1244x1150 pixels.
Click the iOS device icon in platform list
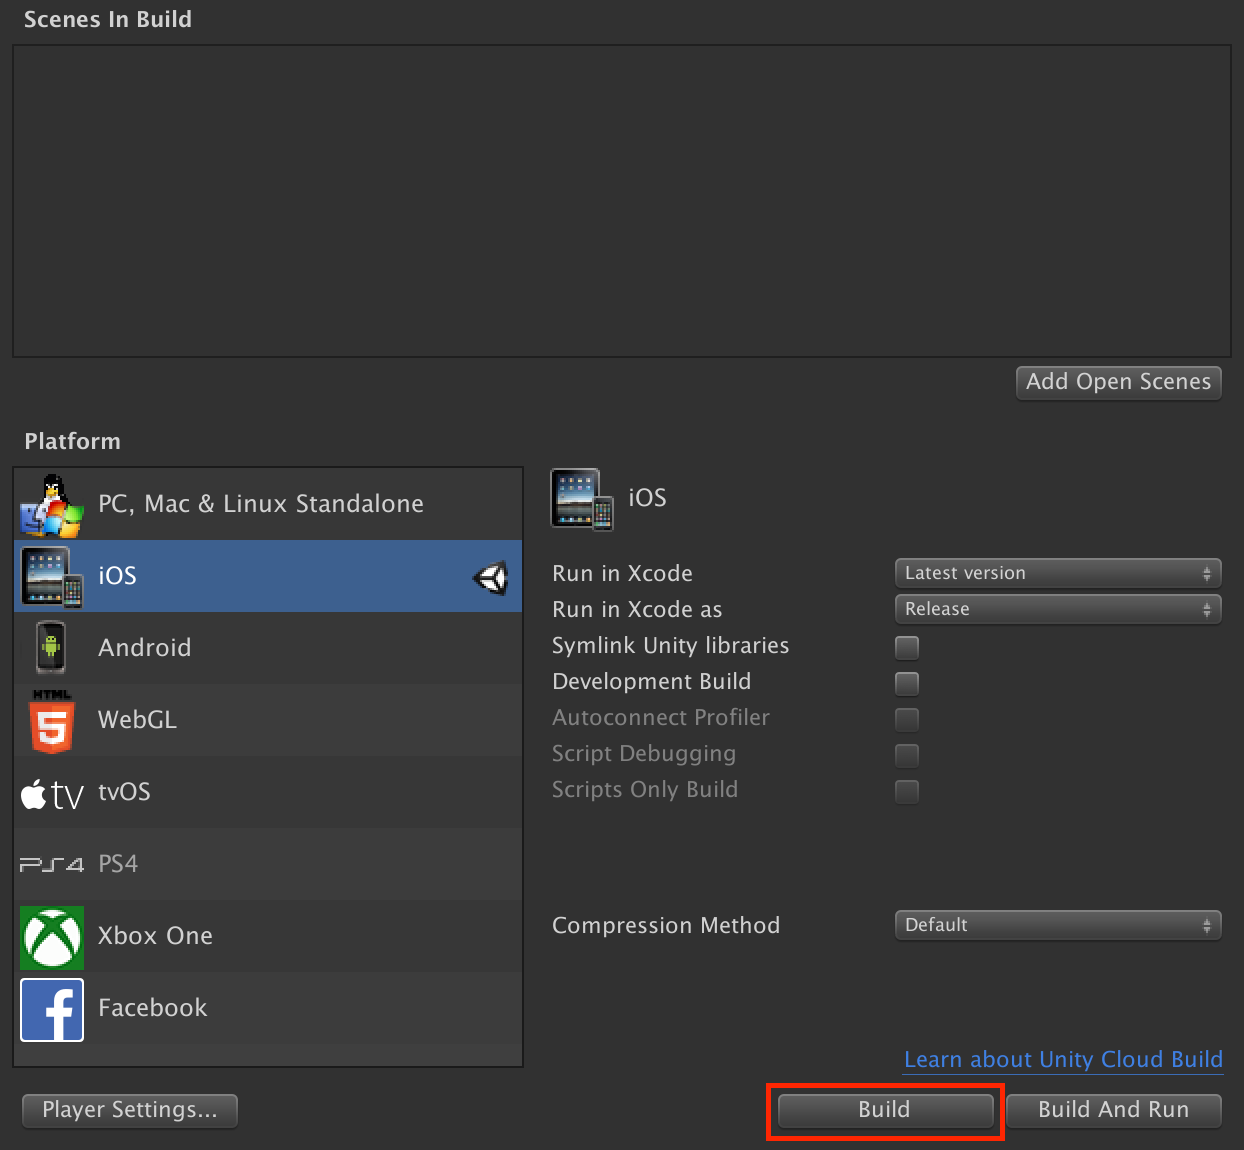[x=51, y=577]
